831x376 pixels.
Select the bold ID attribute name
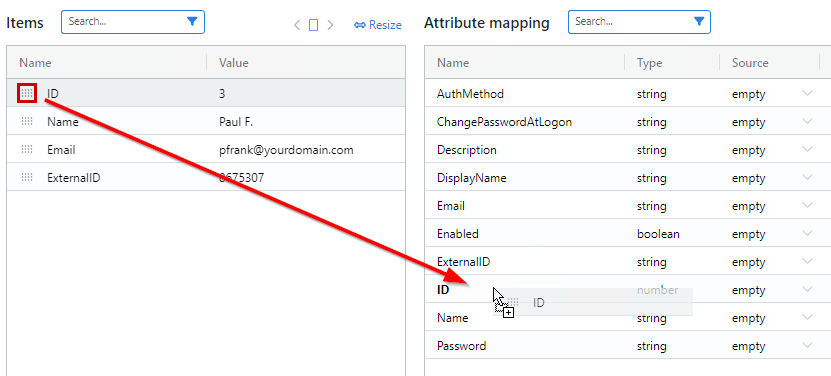443,290
